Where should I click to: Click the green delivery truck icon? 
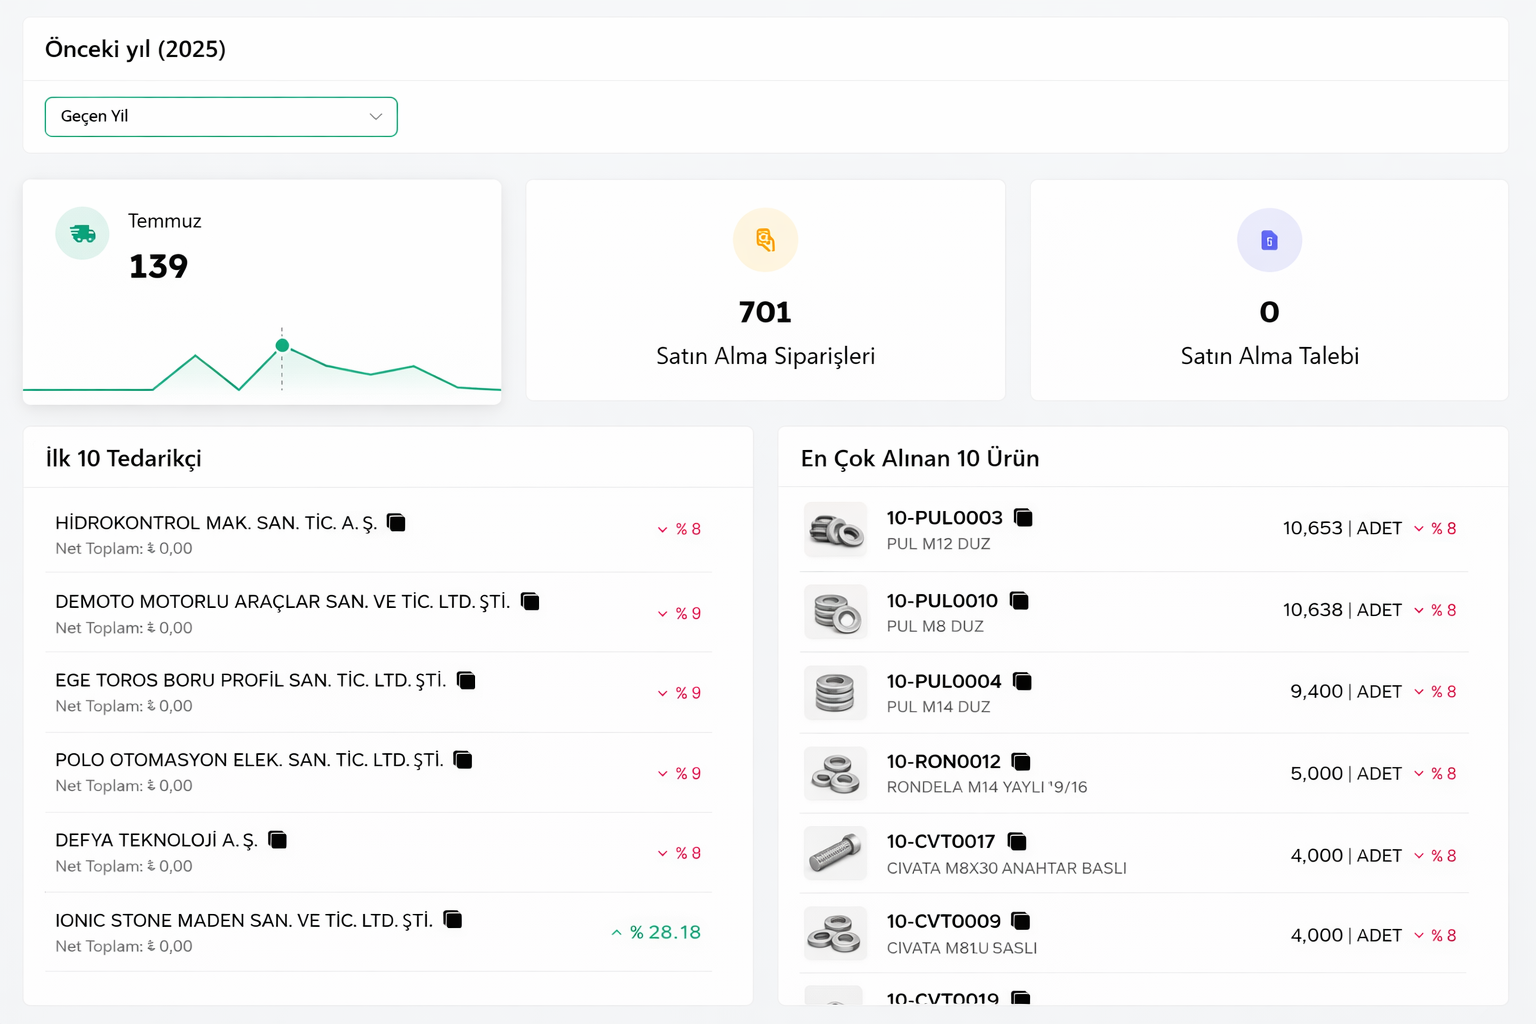[x=82, y=234]
